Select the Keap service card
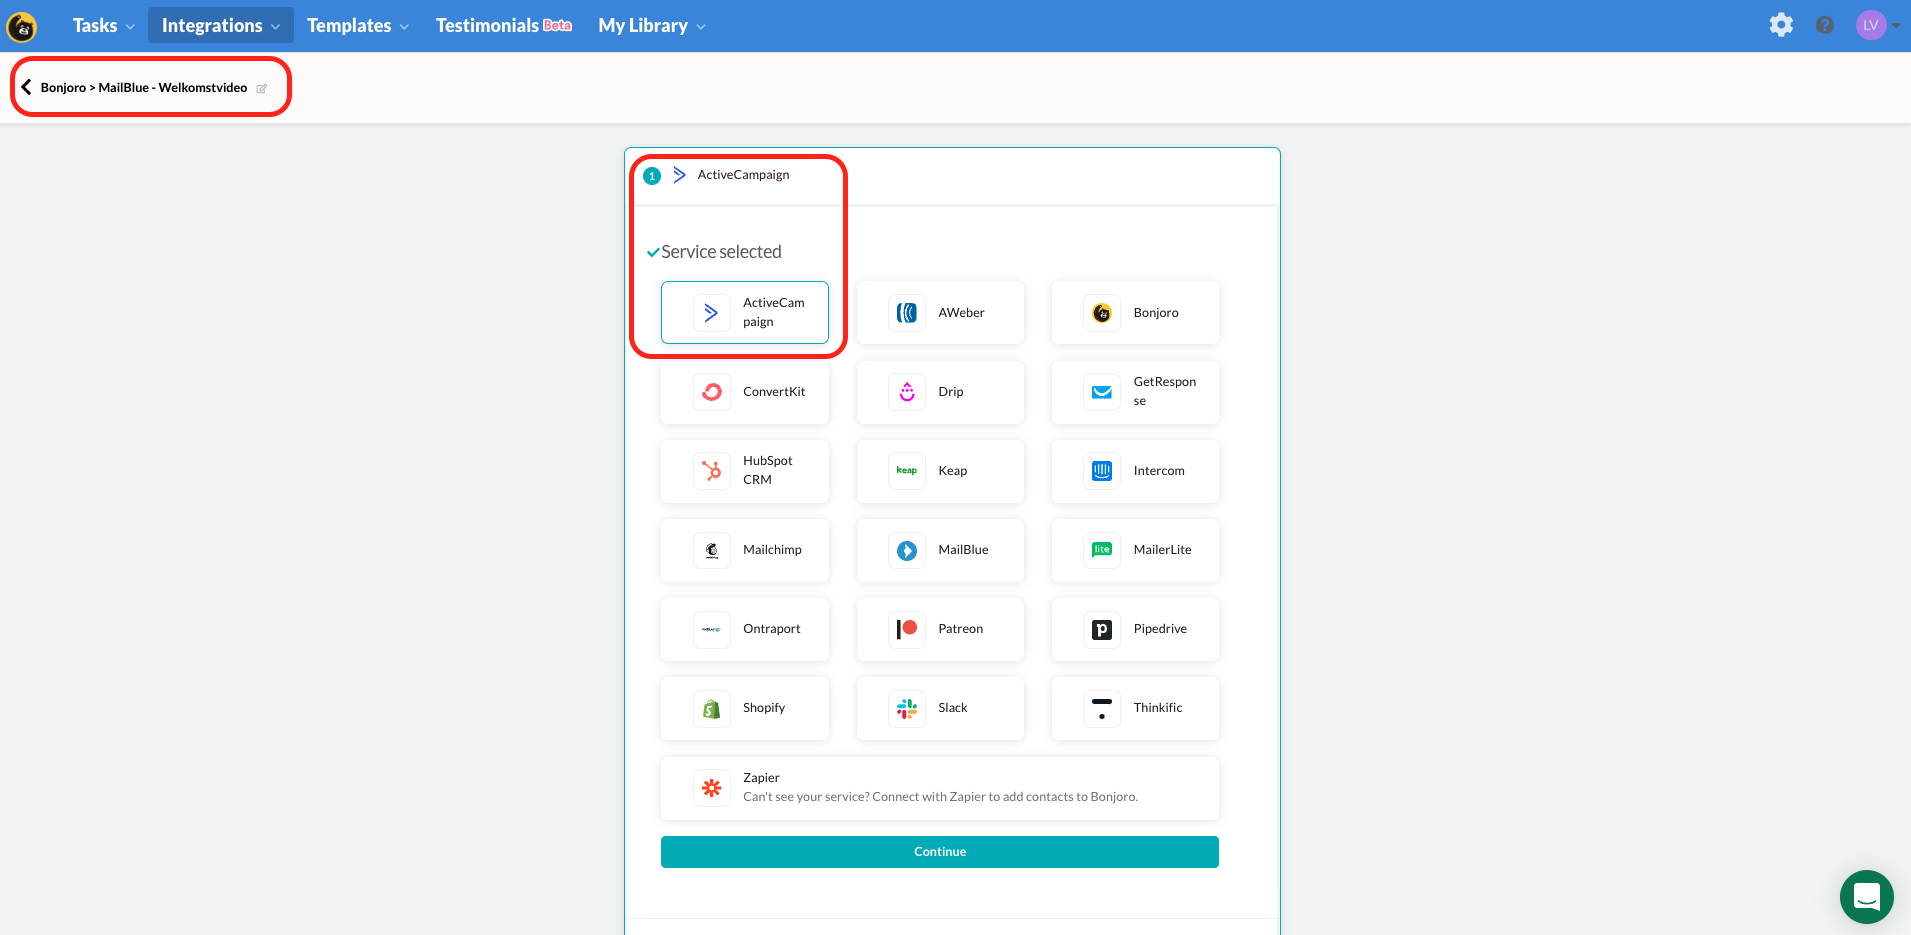 [x=940, y=470]
